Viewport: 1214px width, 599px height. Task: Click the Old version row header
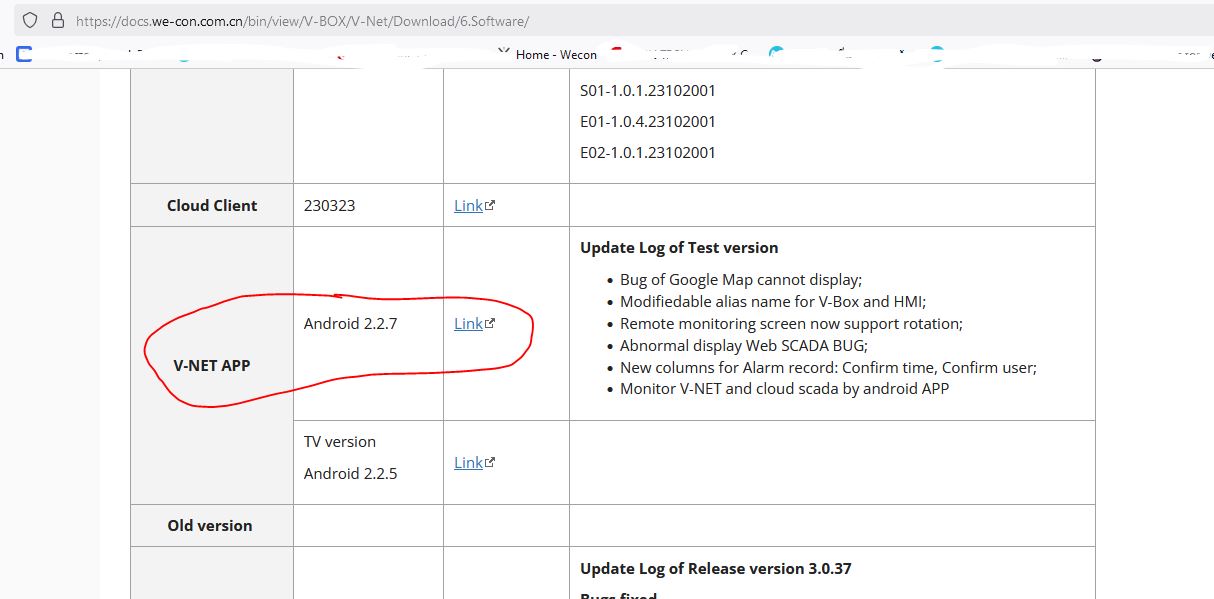point(210,525)
